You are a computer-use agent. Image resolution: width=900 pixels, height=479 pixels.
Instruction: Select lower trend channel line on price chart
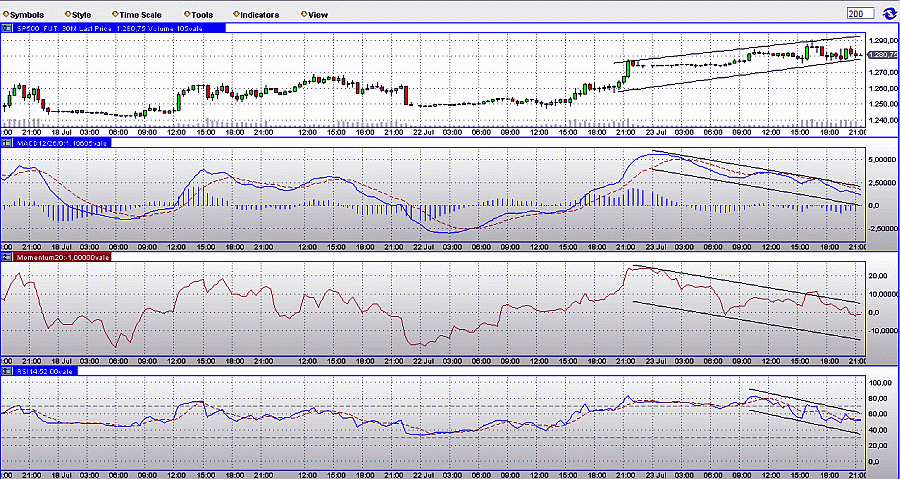[x=738, y=75]
